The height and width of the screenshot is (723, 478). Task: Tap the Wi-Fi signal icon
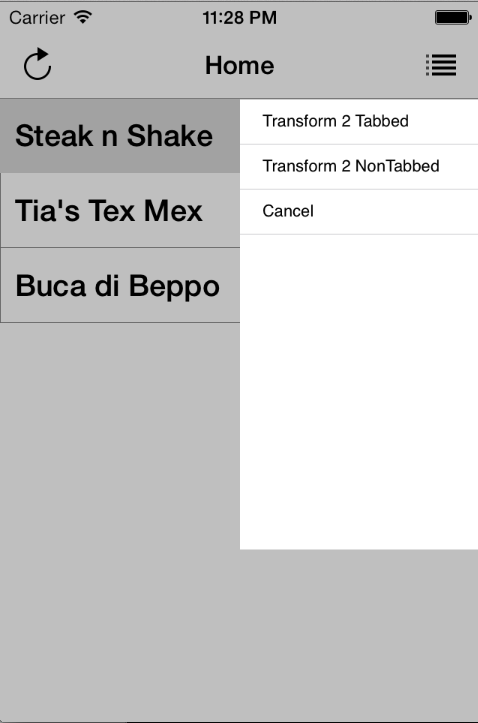[83, 18]
